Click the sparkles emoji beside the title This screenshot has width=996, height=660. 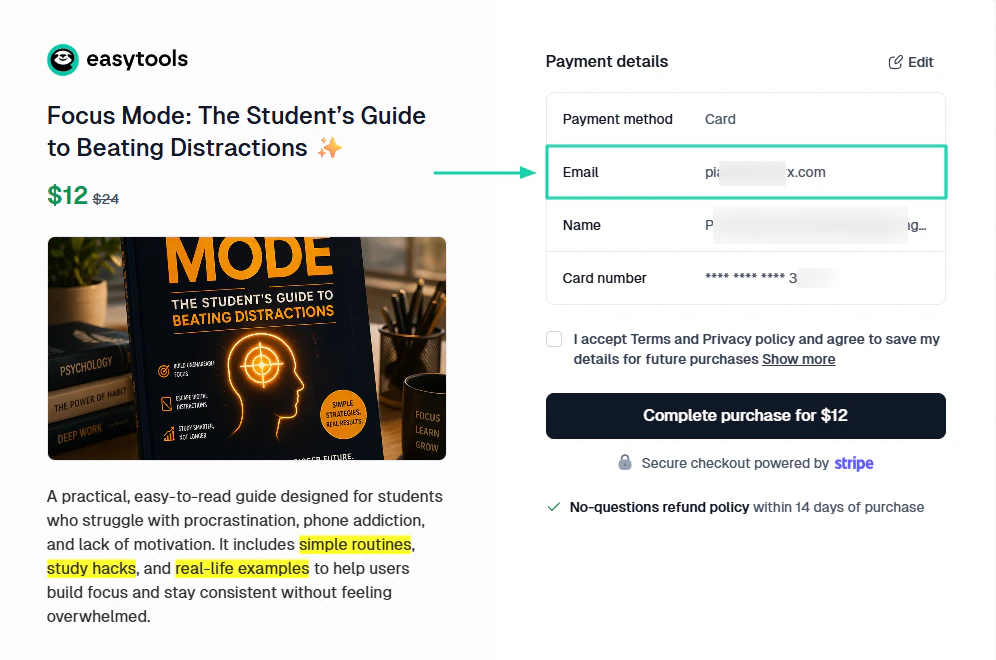tap(330, 148)
